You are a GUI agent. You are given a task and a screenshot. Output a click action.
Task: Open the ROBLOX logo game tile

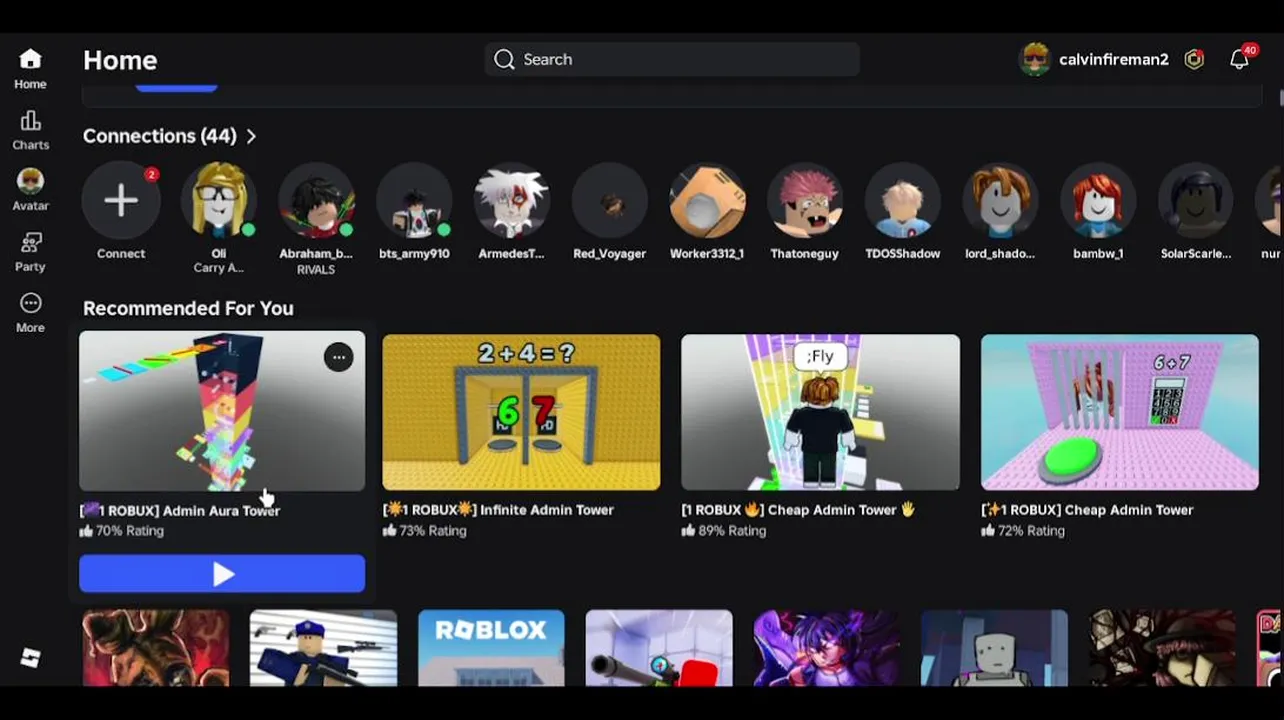coord(491,648)
